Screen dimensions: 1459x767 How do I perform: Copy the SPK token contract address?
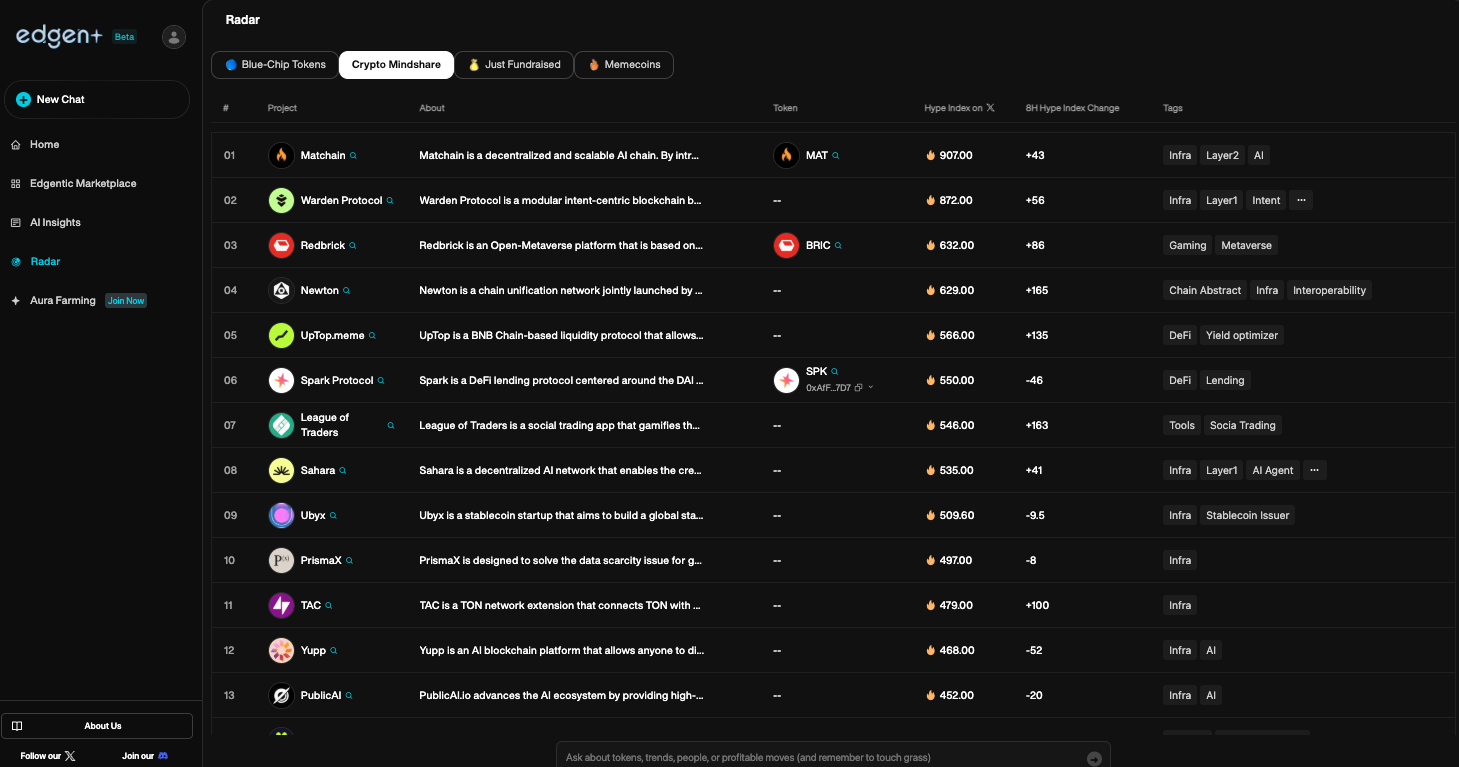tap(859, 388)
